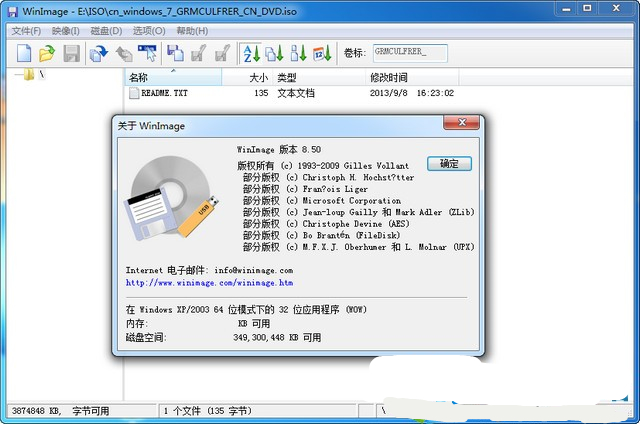Sort by the 大小 column header
The image size is (640, 424).
point(247,77)
